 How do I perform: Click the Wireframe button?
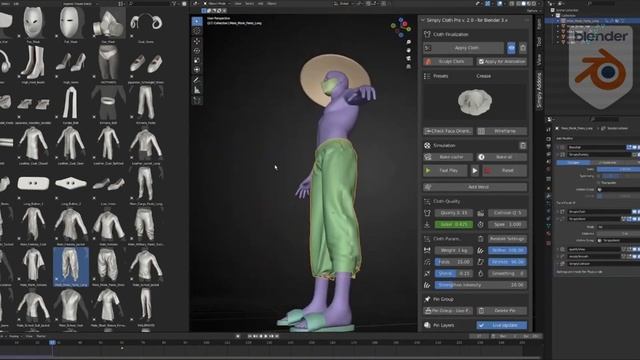502,131
